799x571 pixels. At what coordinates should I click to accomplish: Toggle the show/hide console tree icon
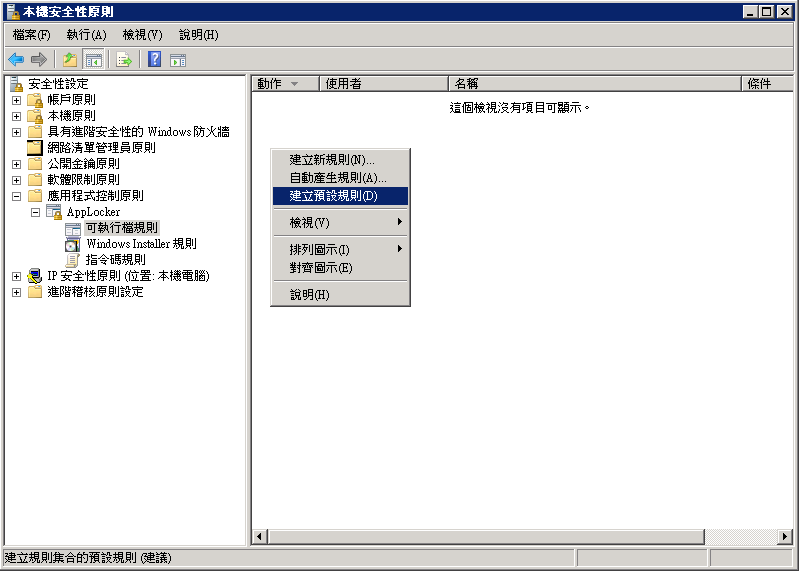(93, 60)
